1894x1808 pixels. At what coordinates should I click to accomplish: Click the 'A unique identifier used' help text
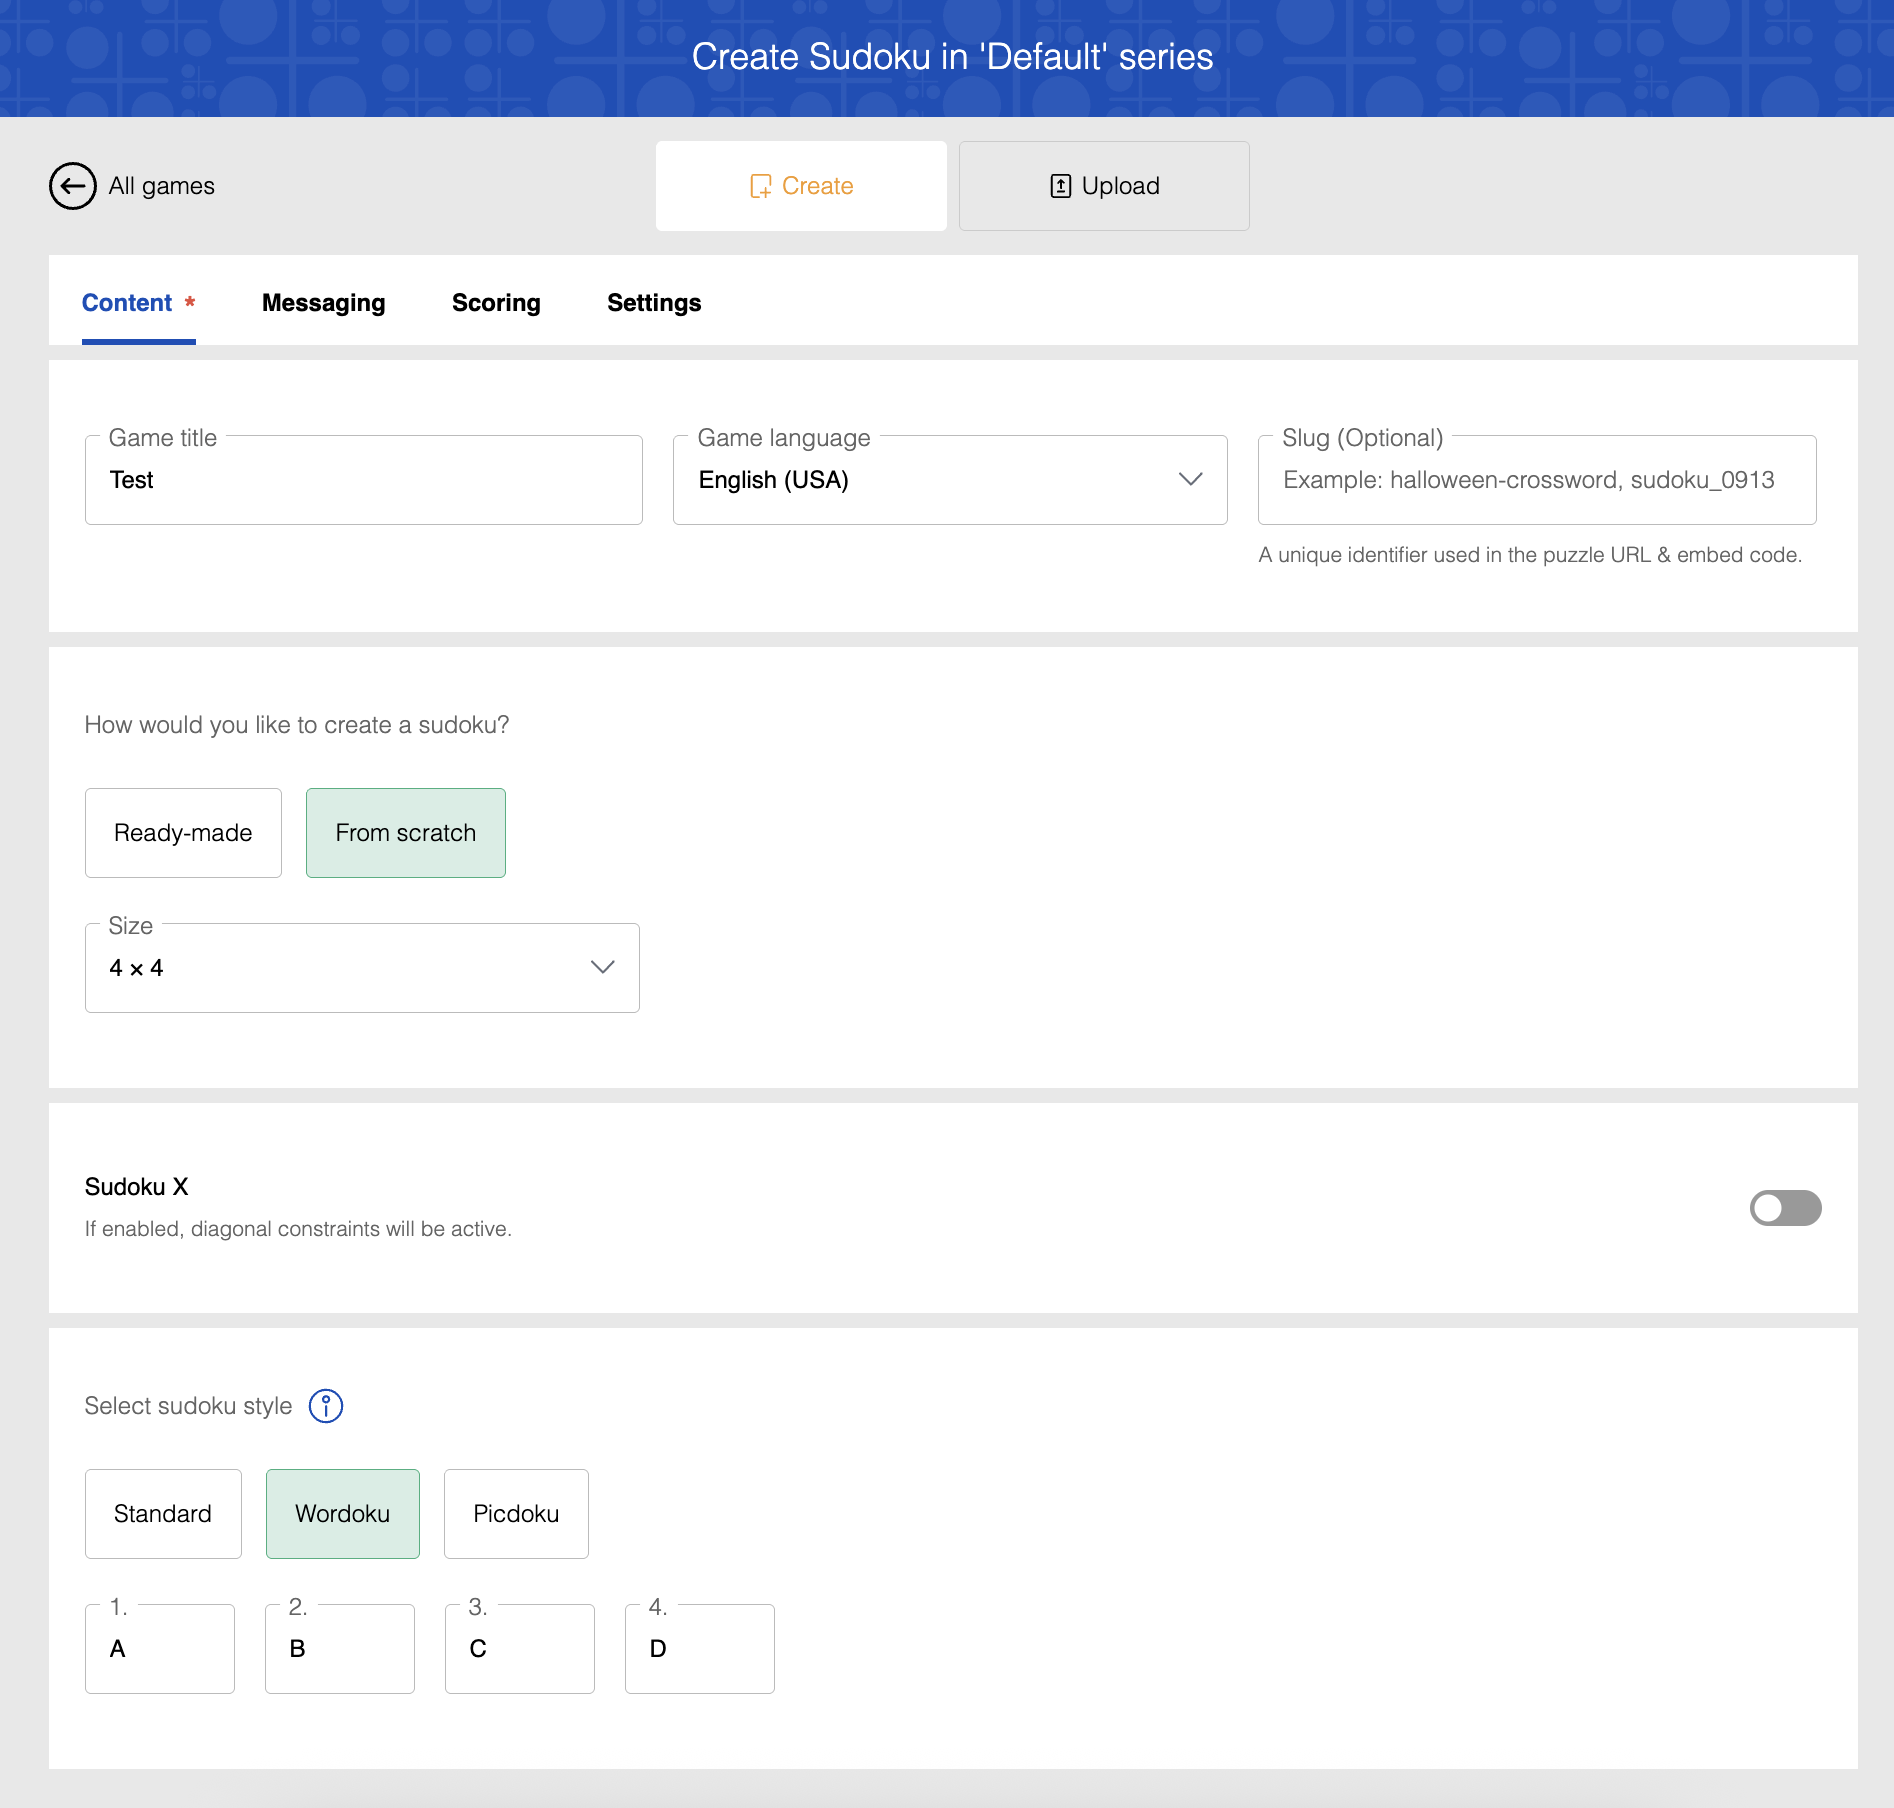[x=1530, y=555]
